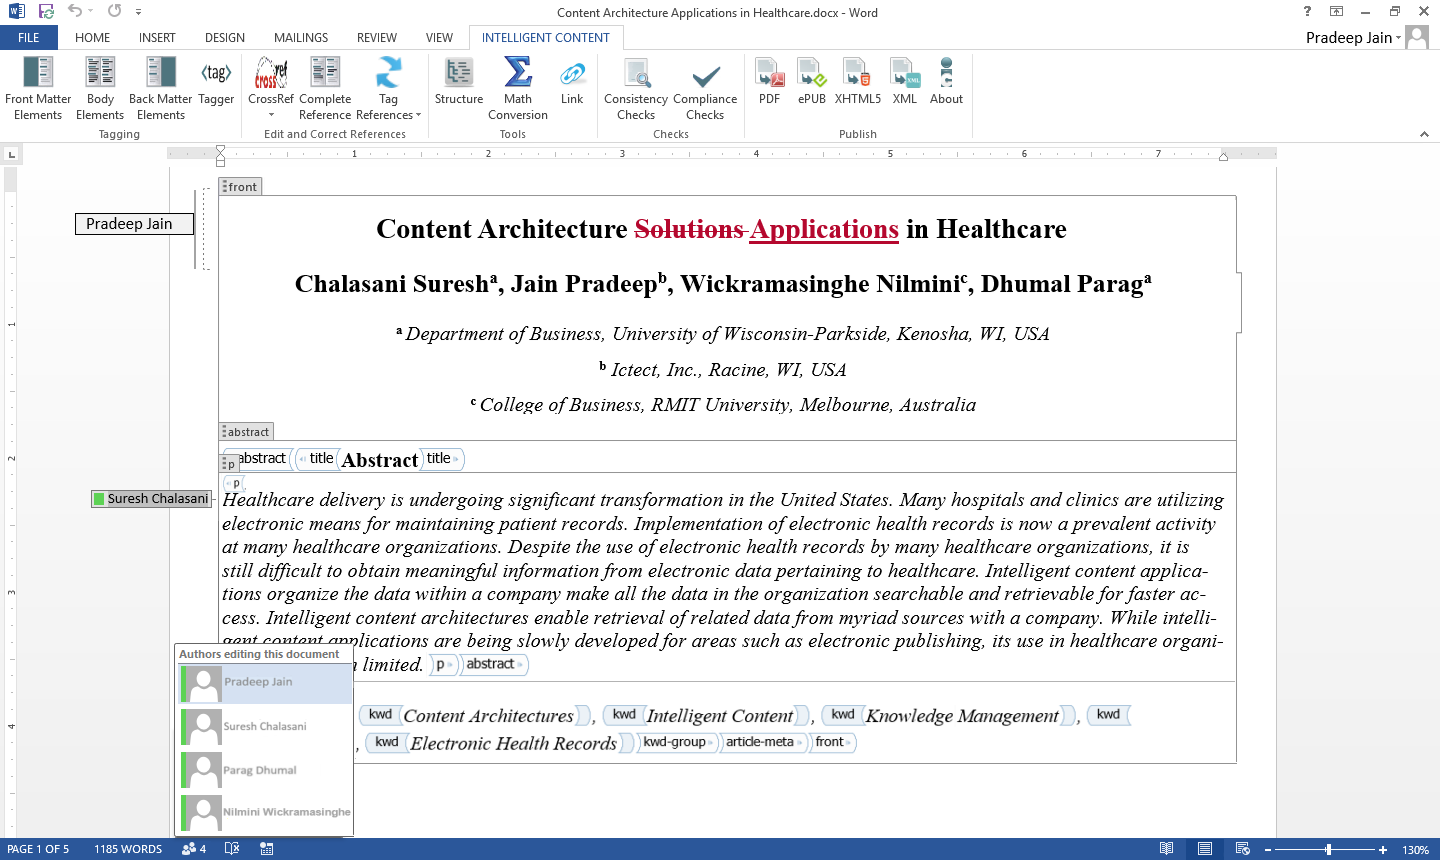Click the article-meta closing tag
This screenshot has width=1440, height=860.
pyautogui.click(x=763, y=742)
